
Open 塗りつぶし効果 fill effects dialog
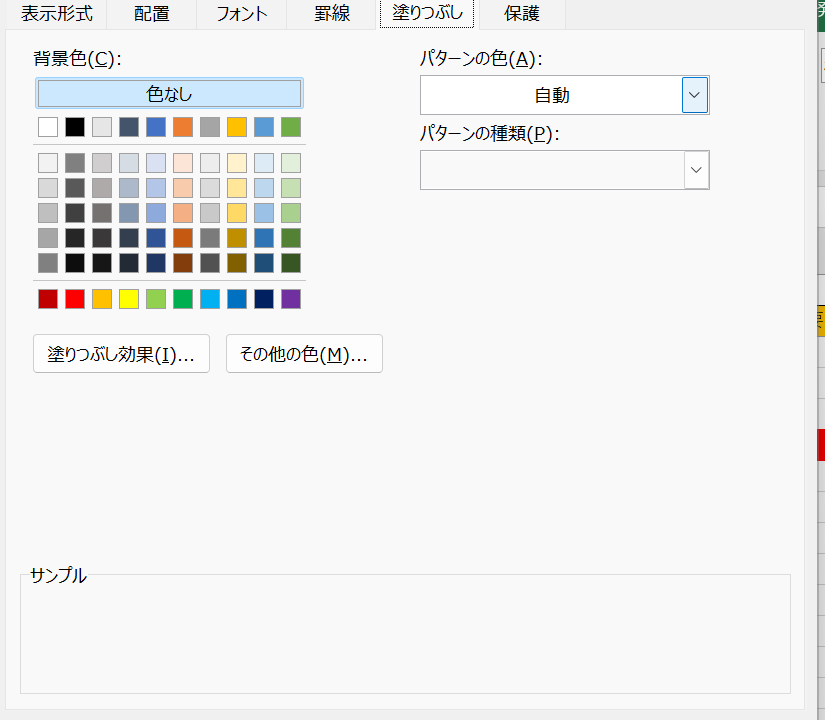point(121,354)
